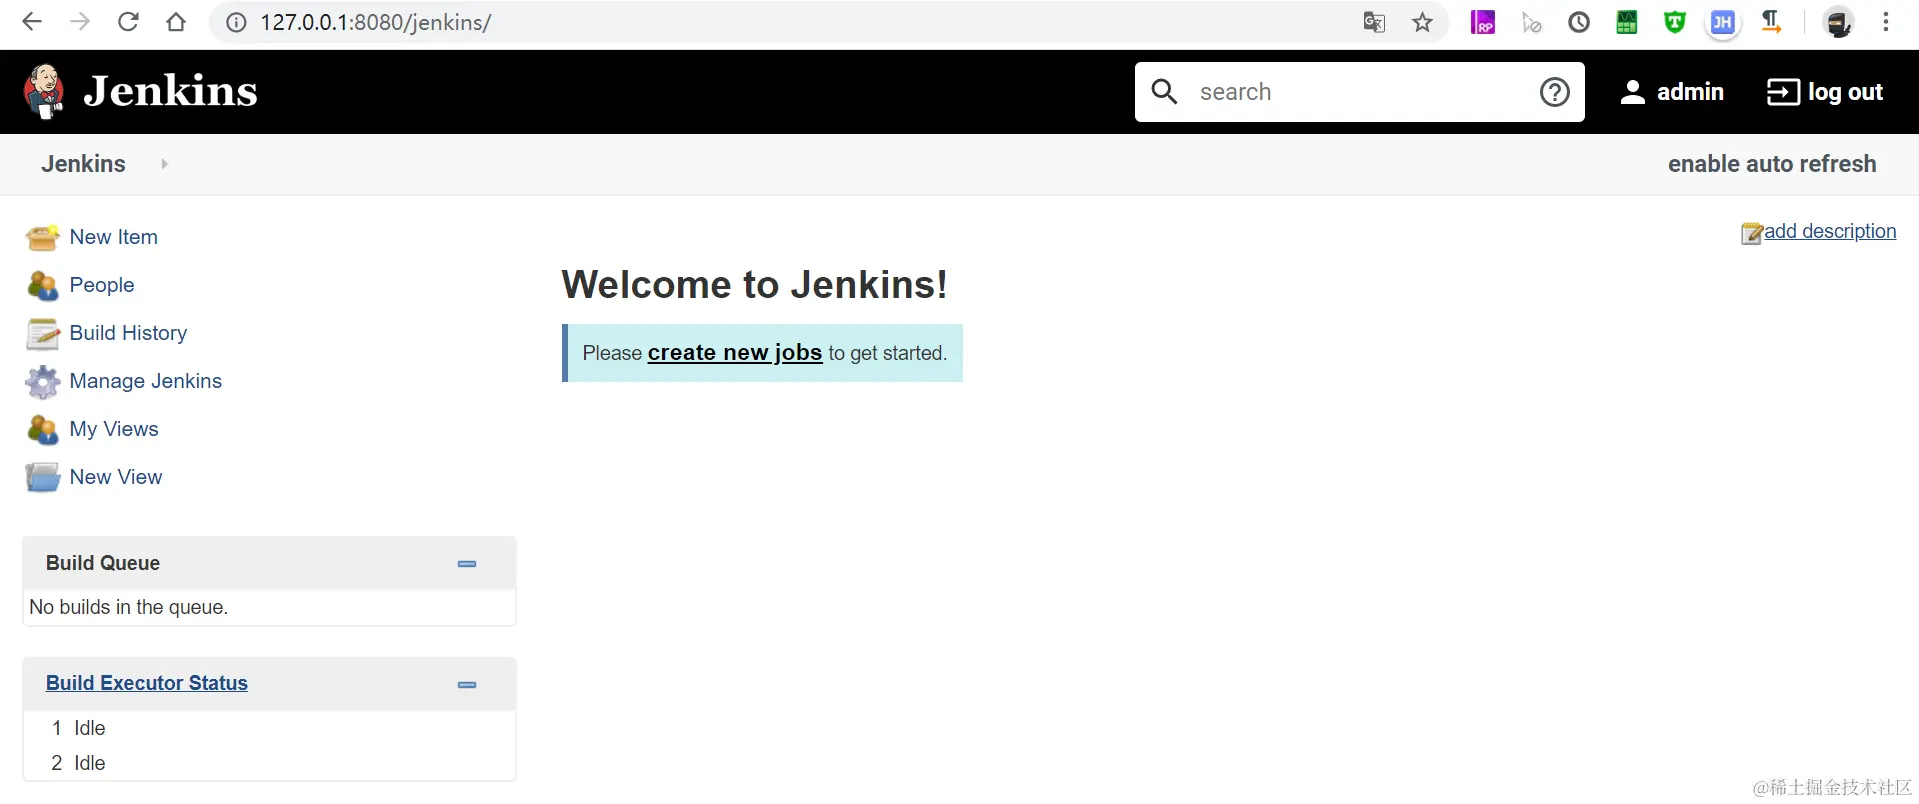Click the My Views icon
1919x804 pixels.
(42, 430)
